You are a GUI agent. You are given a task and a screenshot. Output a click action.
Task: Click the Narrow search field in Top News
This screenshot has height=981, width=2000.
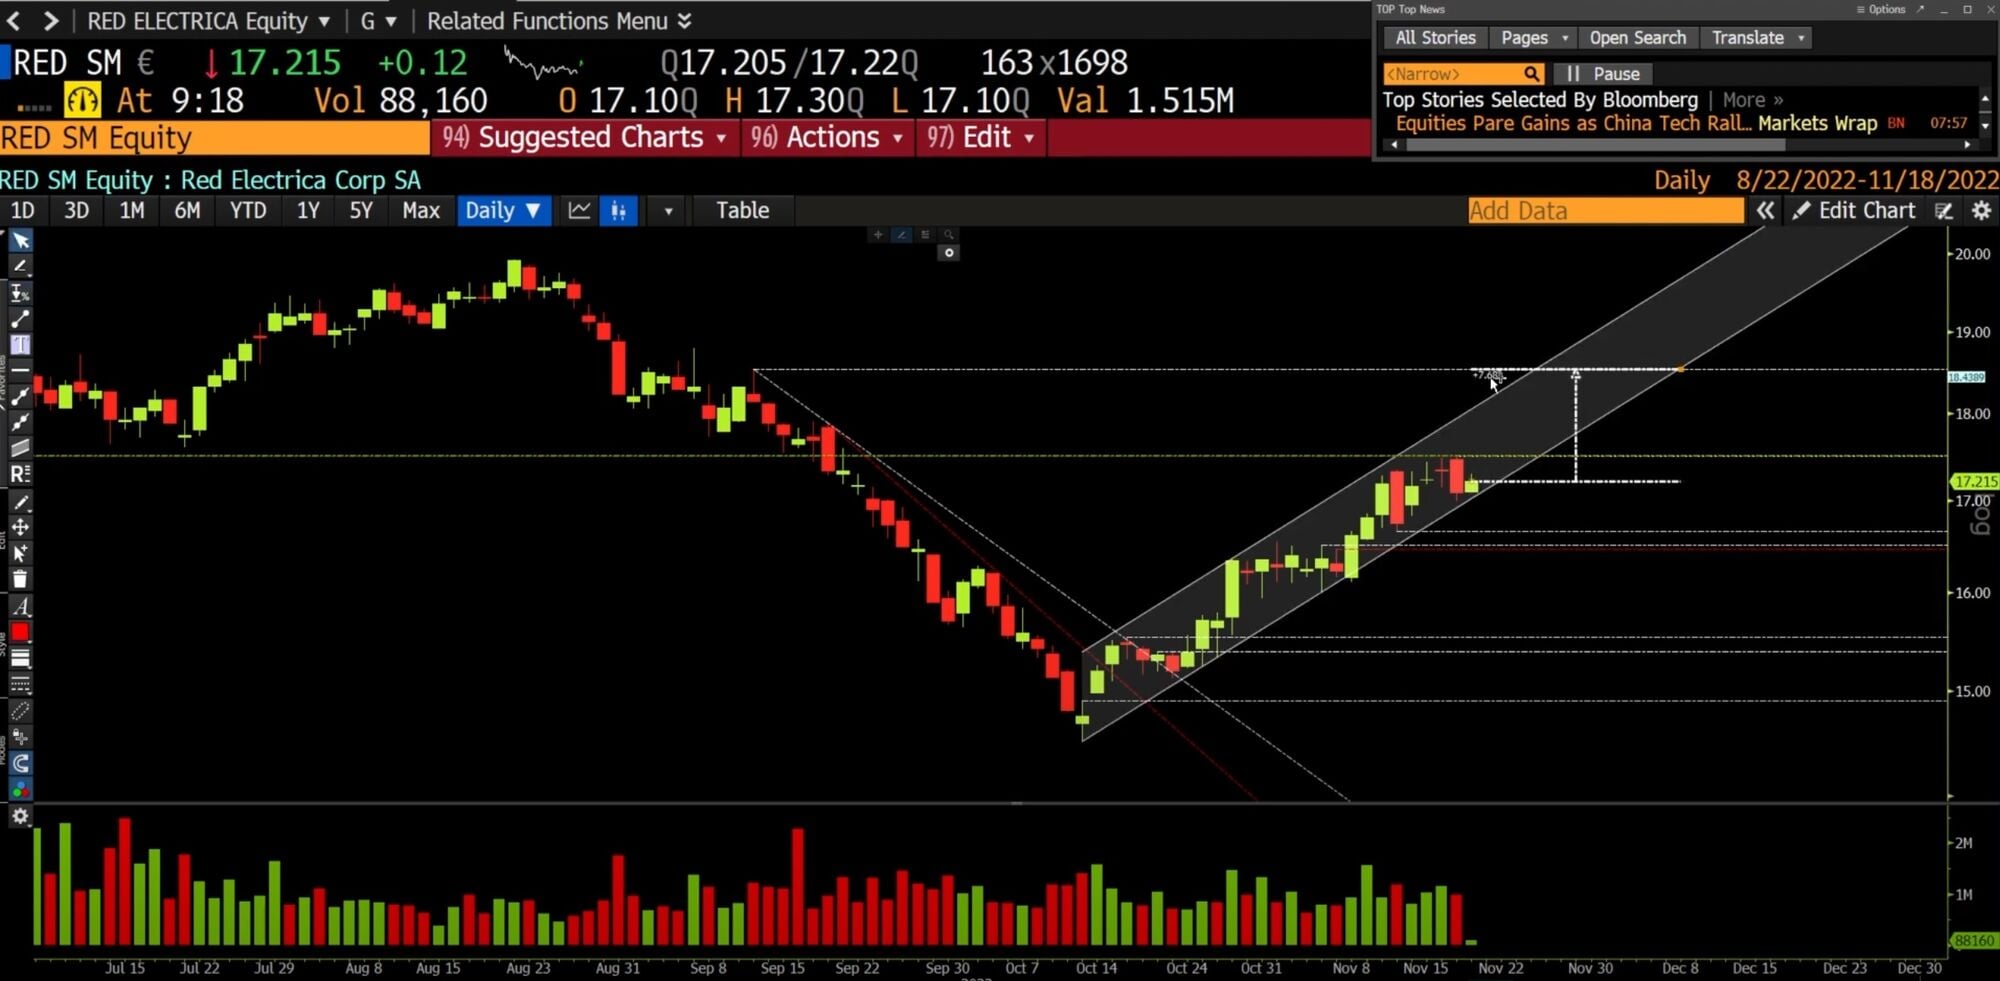[x=1464, y=74]
